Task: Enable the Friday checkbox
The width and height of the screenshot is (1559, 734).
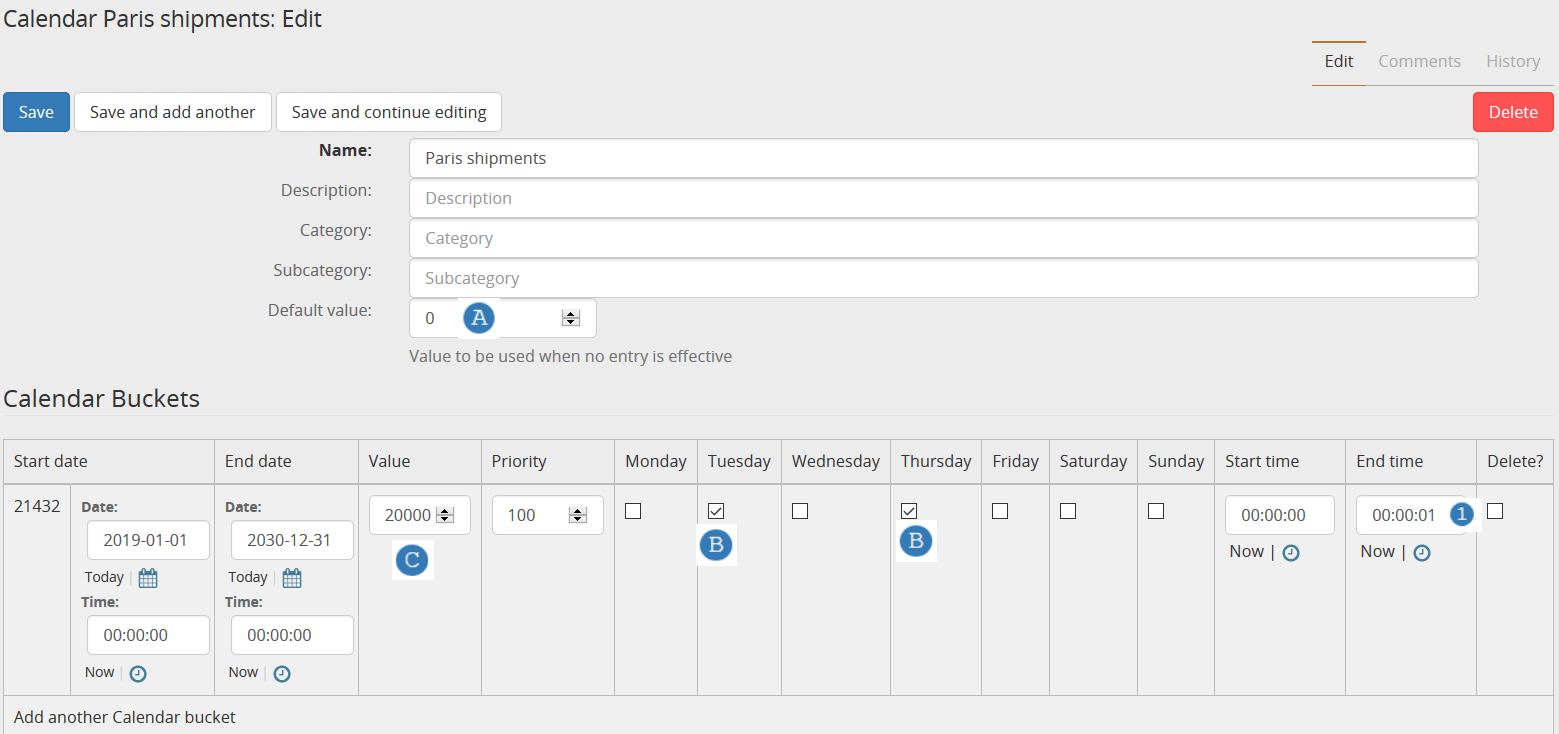Action: [x=1000, y=511]
